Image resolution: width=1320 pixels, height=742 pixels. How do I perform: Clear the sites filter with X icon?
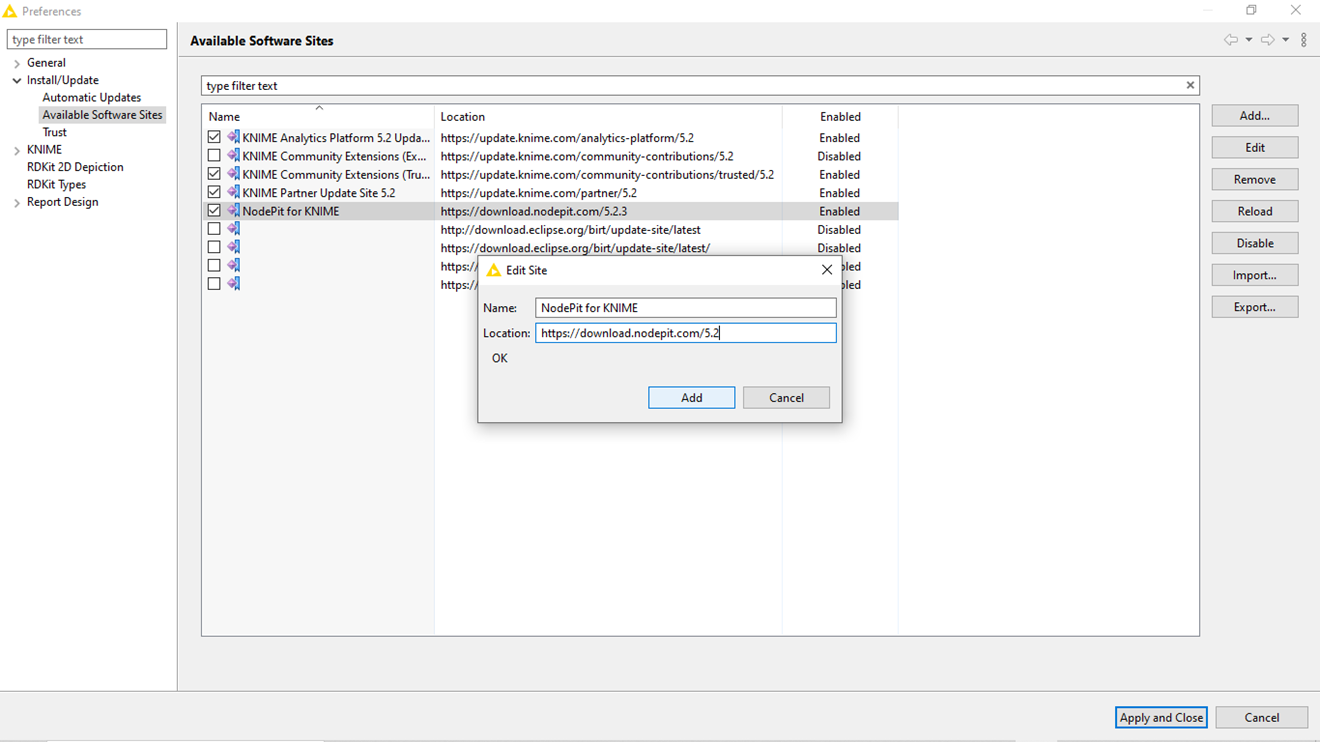[x=1190, y=85]
